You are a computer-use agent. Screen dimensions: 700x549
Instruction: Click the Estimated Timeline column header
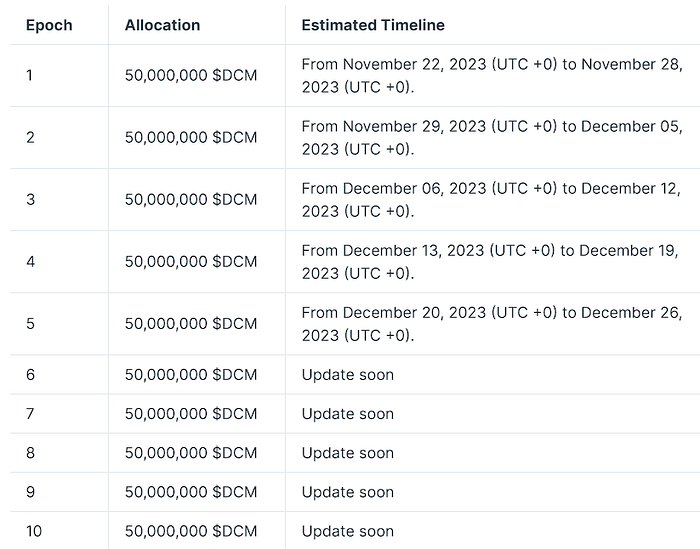tap(373, 25)
